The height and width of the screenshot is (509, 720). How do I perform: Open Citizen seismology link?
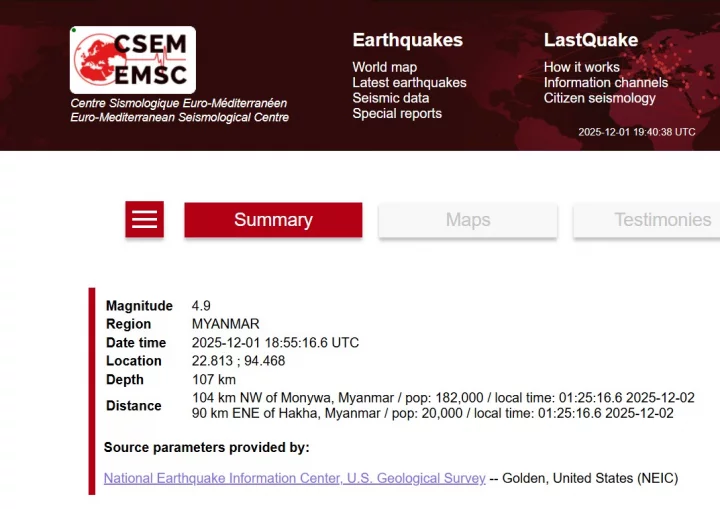tap(599, 98)
